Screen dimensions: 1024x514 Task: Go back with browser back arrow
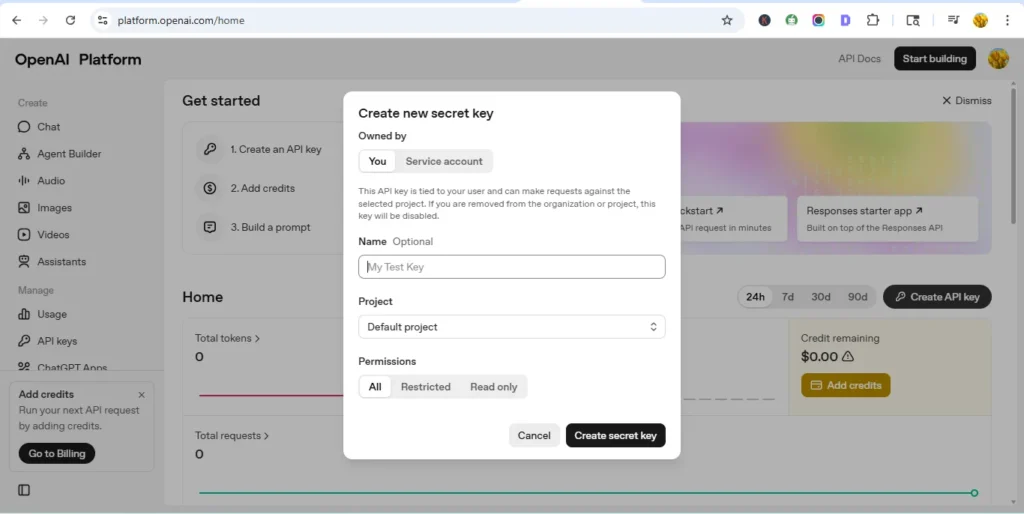pyautogui.click(x=17, y=20)
